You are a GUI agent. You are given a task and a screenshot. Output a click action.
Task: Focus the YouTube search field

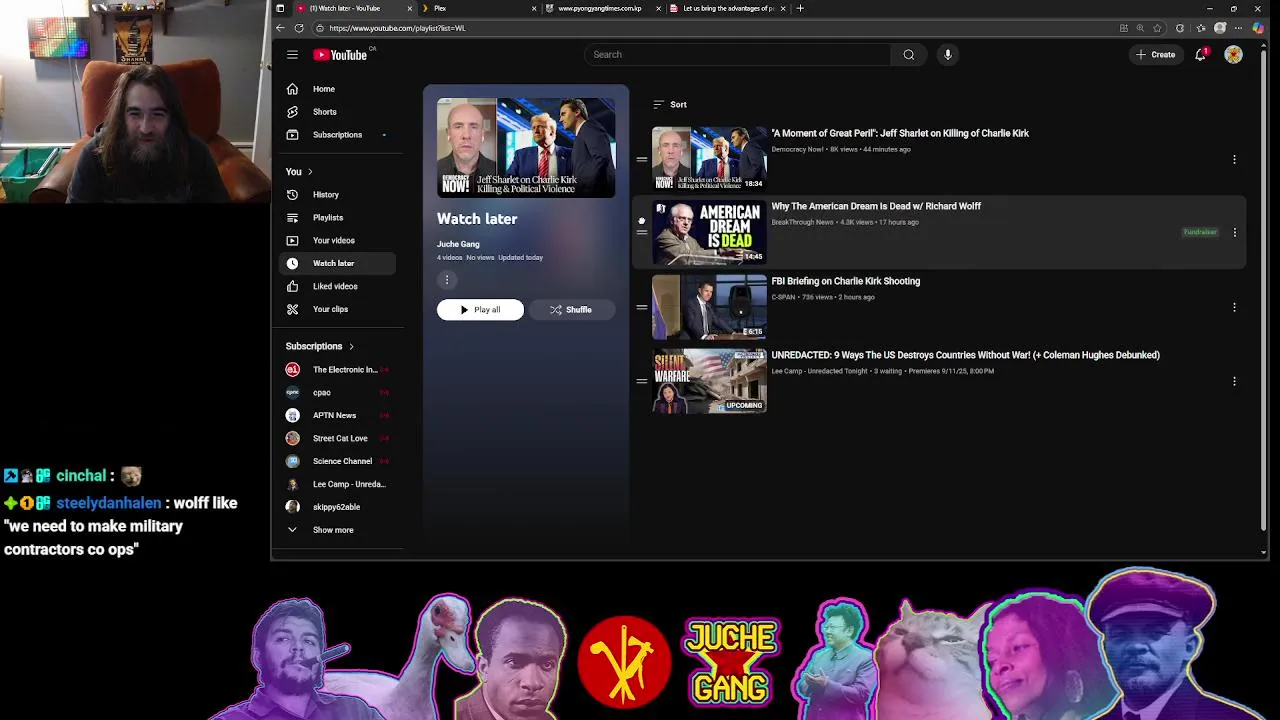737,55
